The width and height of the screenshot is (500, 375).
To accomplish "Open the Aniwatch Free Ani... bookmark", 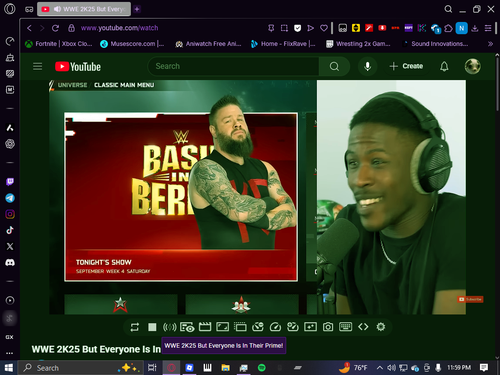I will coord(208,44).
